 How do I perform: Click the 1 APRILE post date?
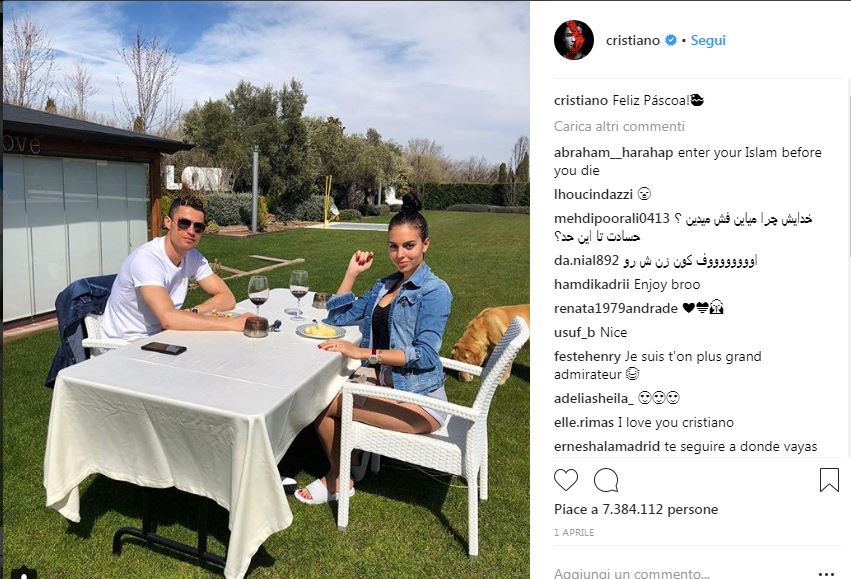574,532
